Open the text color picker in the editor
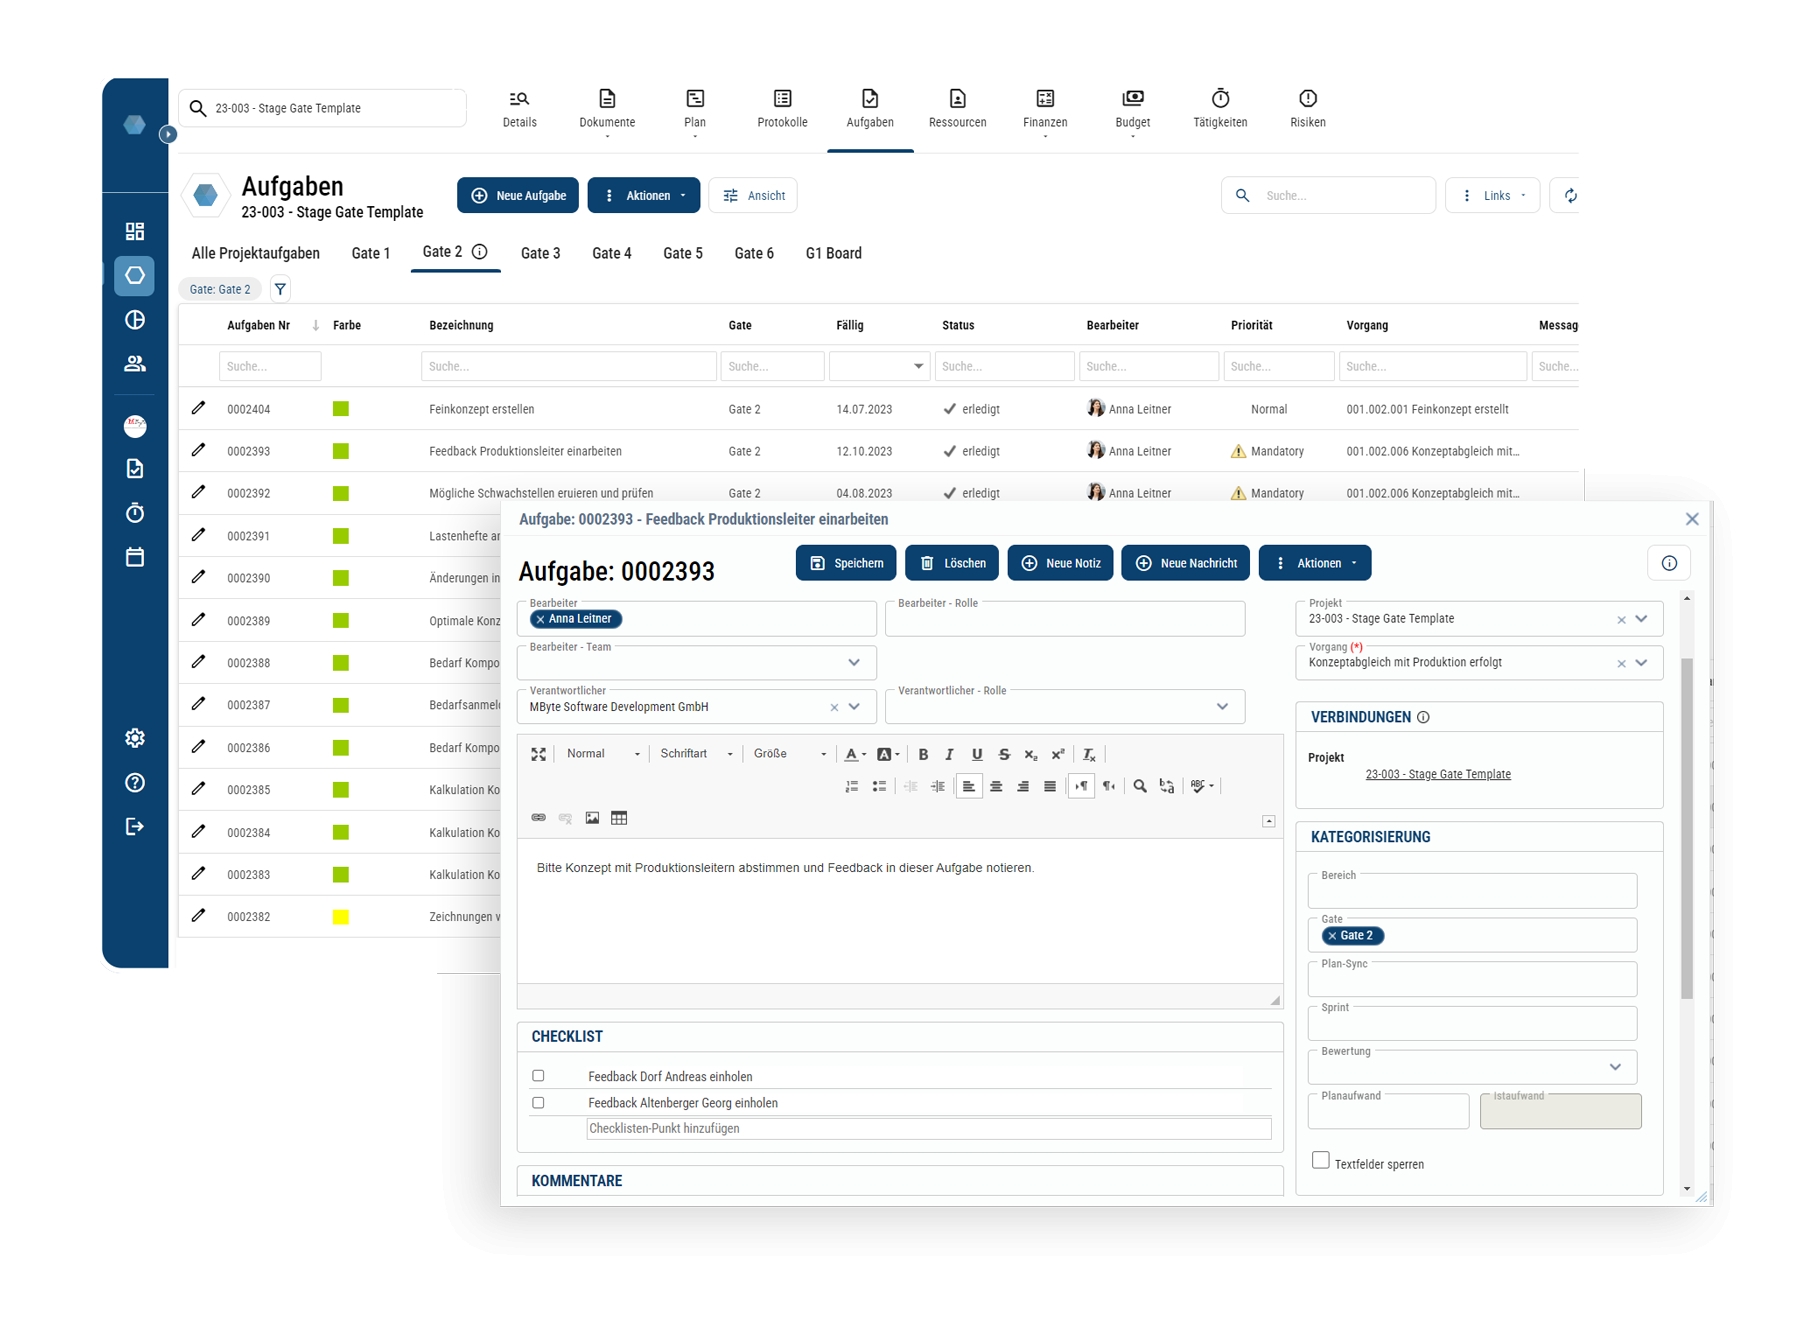 856,754
